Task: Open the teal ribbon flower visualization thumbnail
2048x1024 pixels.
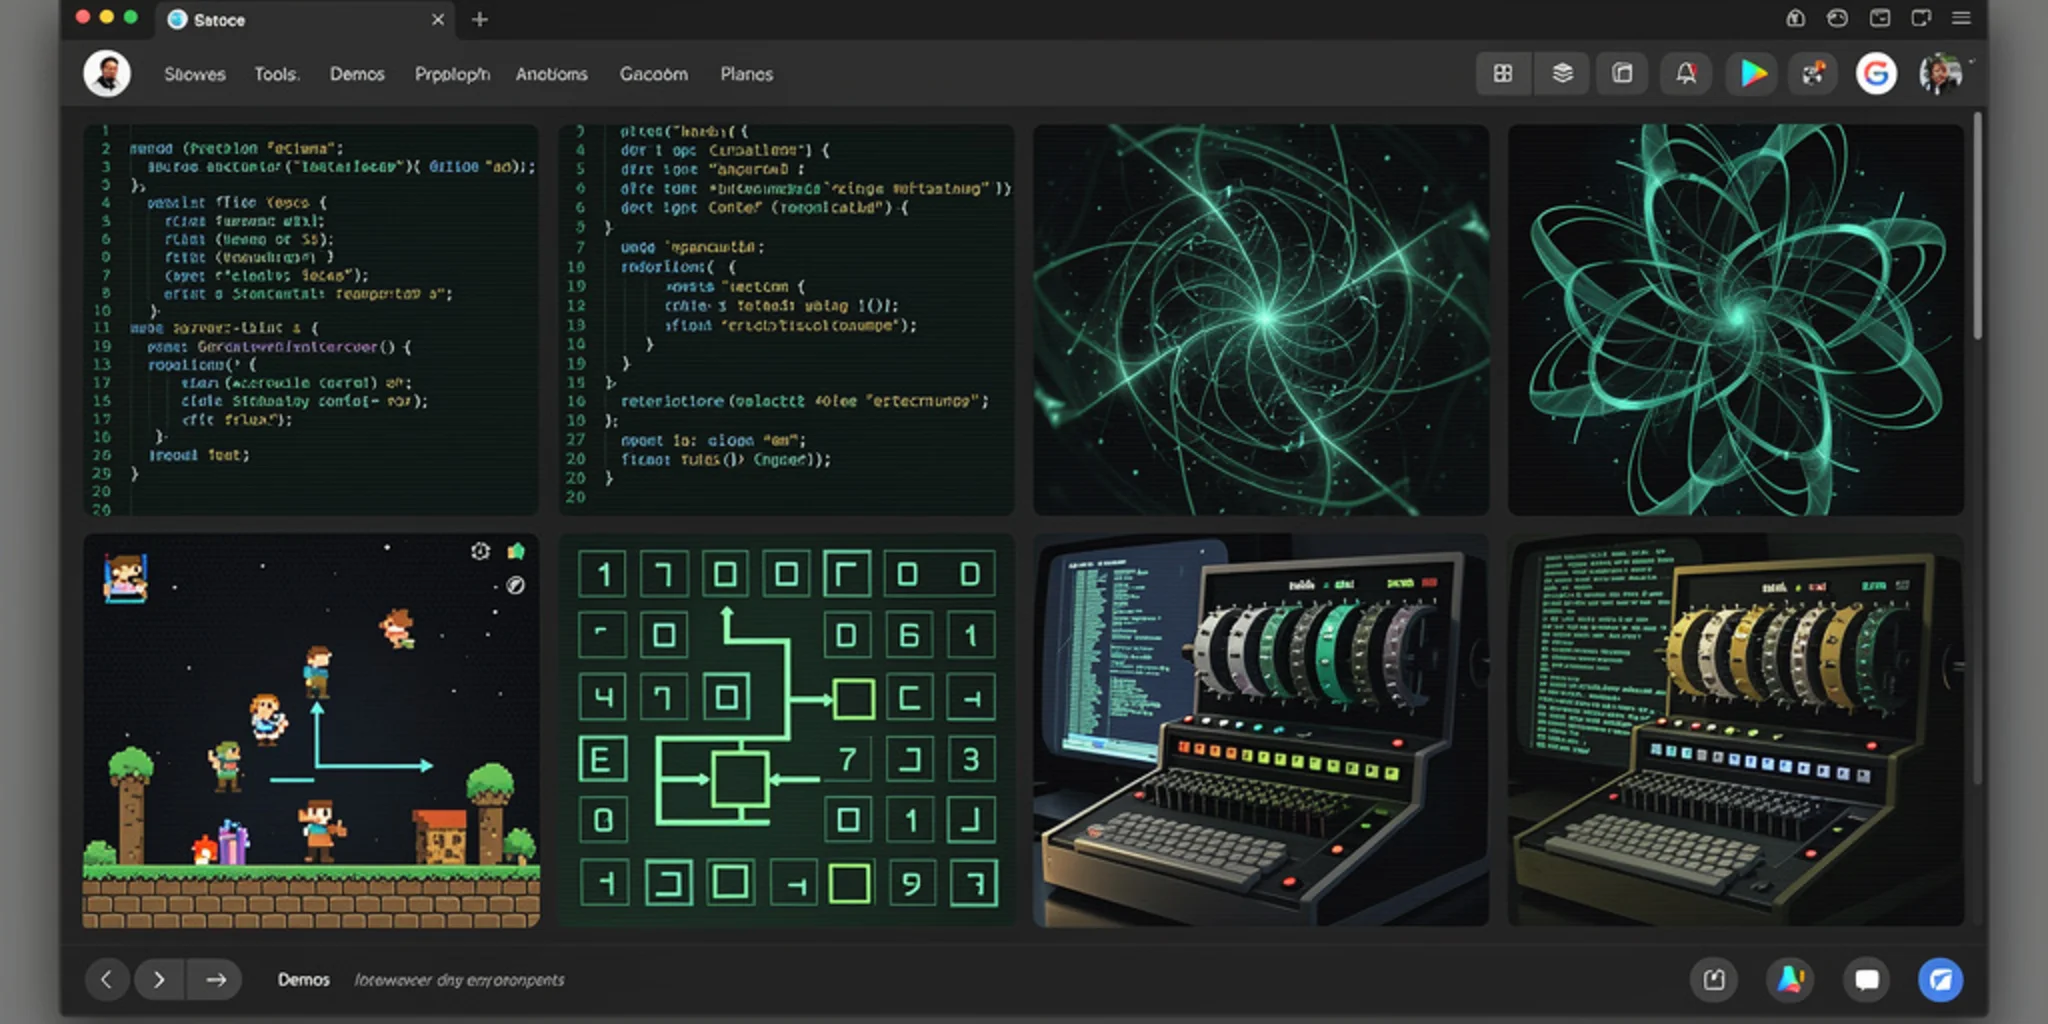Action: click(1736, 320)
